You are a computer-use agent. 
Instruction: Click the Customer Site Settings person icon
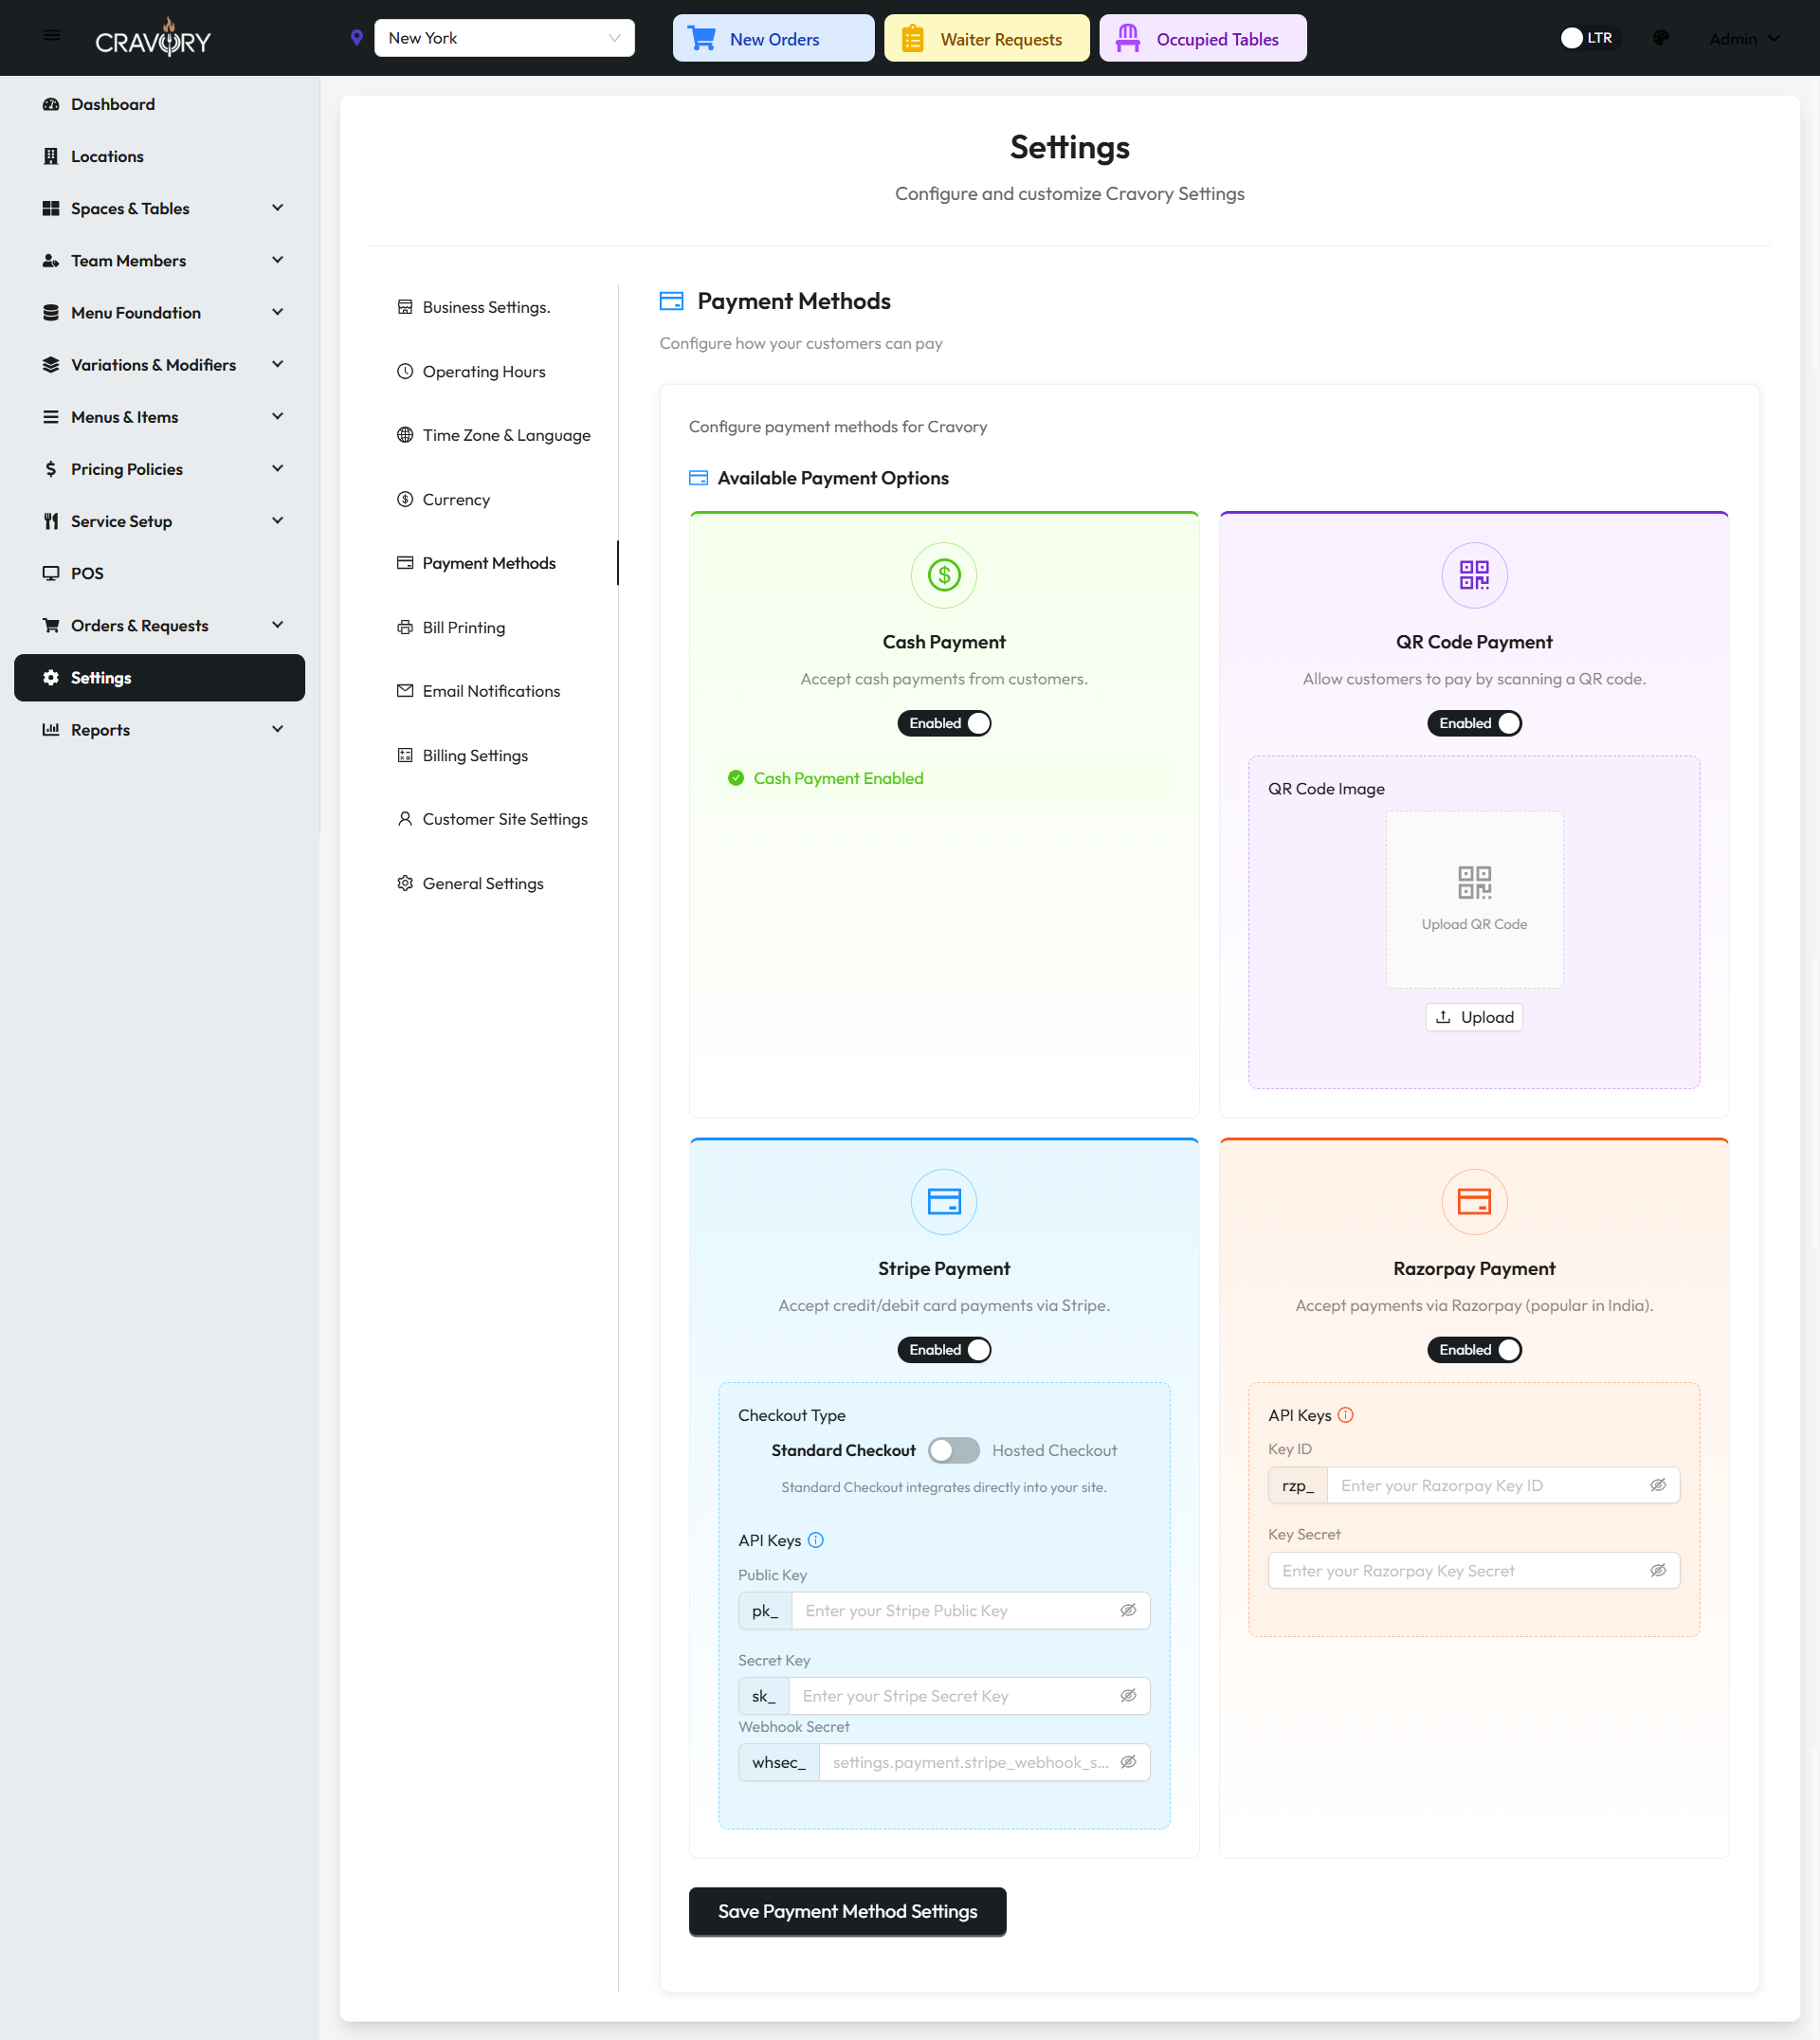(x=405, y=819)
